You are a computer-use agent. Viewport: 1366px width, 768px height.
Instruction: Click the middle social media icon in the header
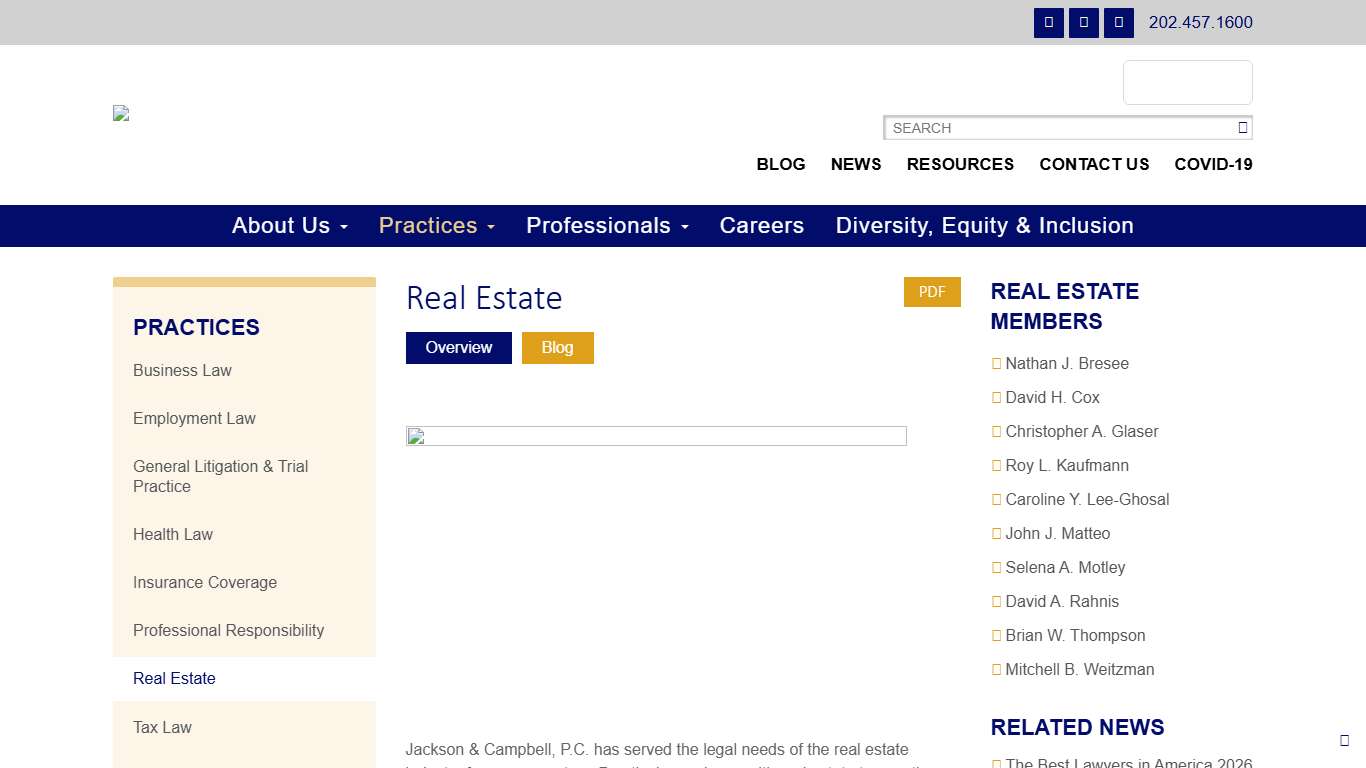(1083, 22)
